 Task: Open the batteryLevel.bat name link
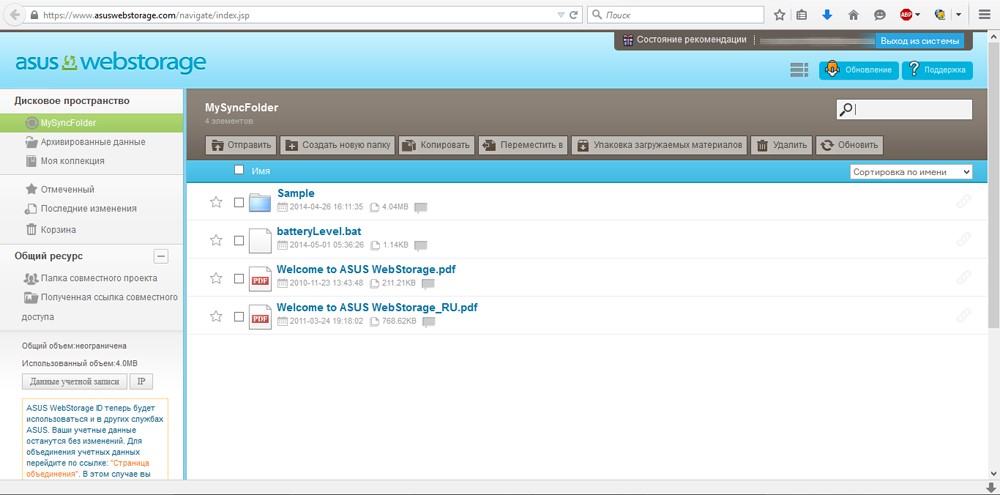pos(319,231)
